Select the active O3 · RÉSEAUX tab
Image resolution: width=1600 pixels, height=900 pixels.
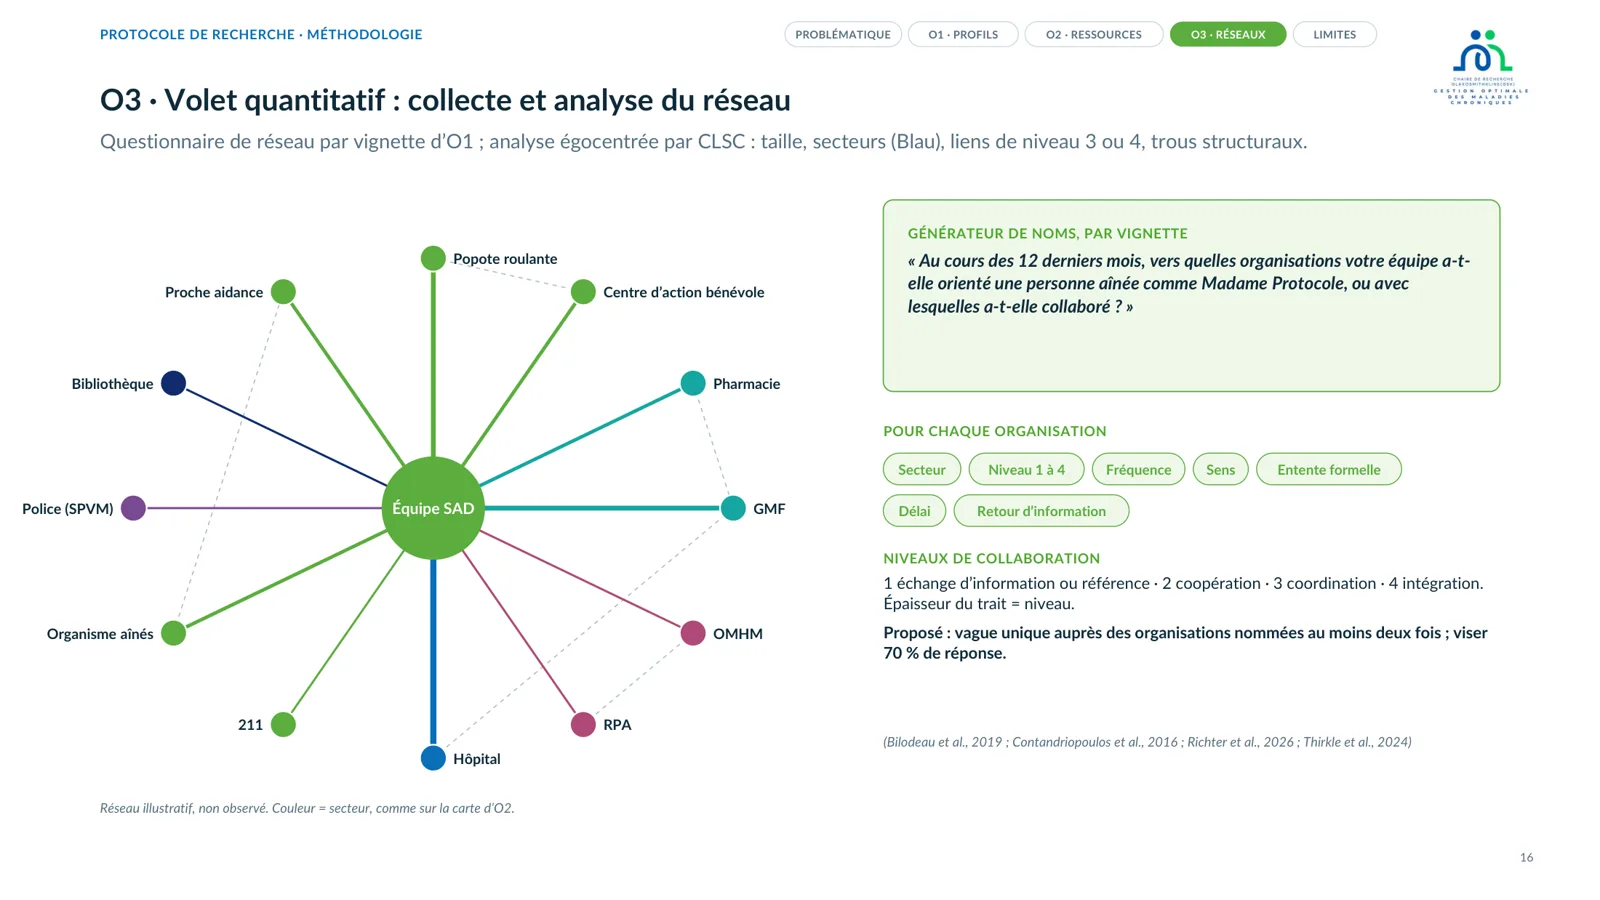coord(1228,34)
